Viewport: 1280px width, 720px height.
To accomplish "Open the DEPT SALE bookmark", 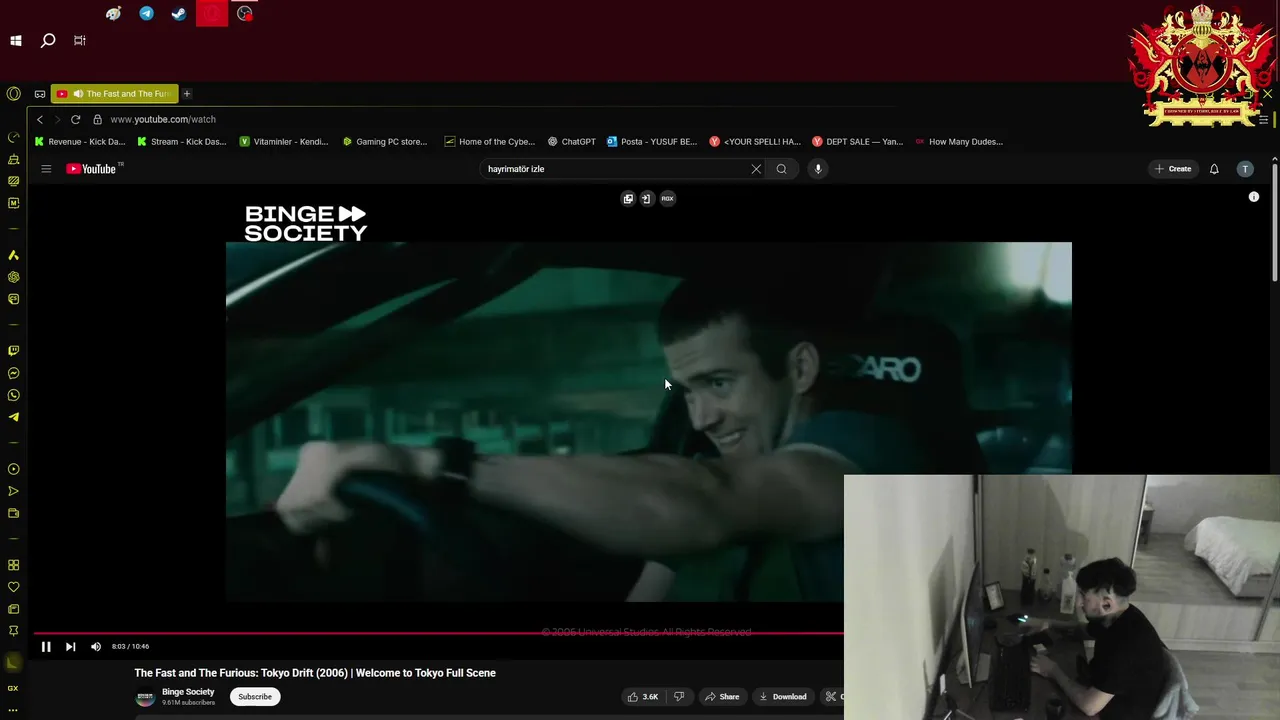I will 858,141.
